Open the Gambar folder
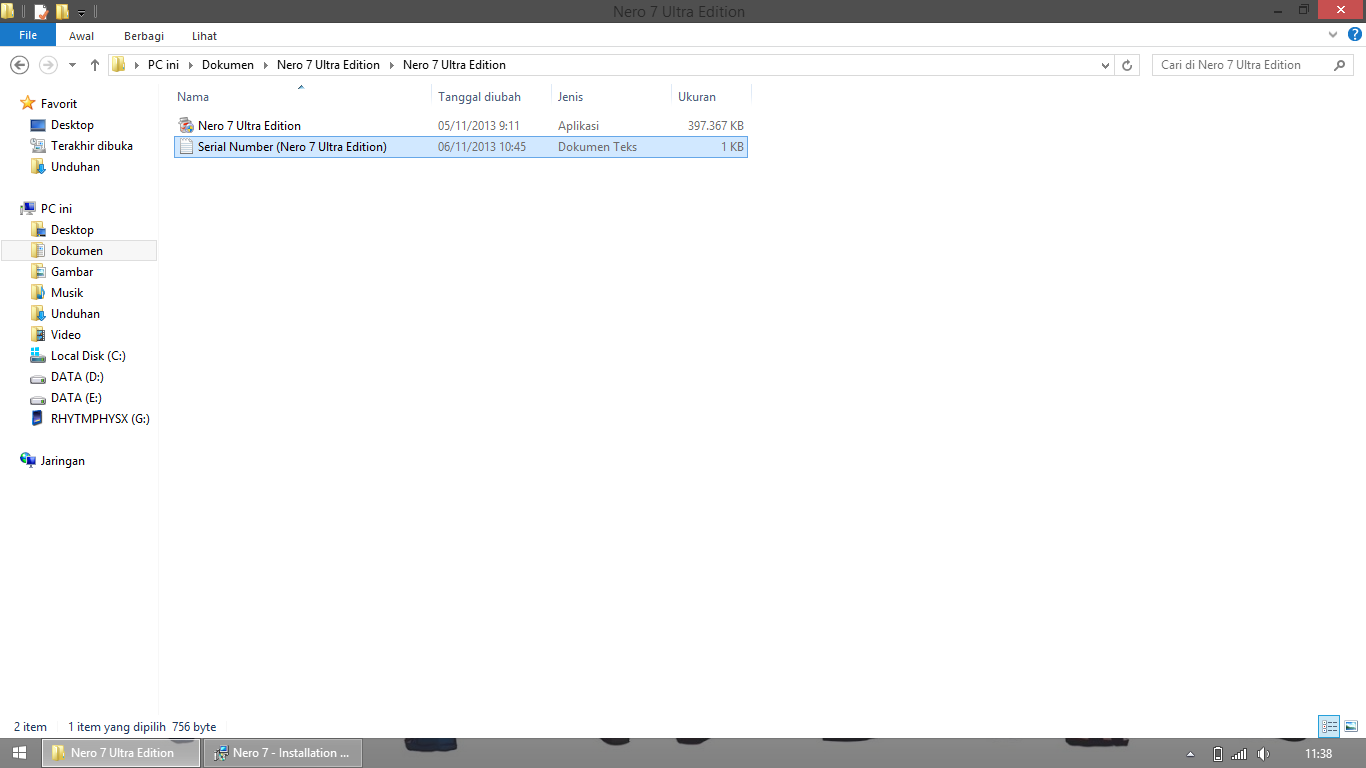The image size is (1366, 768). pyautogui.click(x=72, y=272)
